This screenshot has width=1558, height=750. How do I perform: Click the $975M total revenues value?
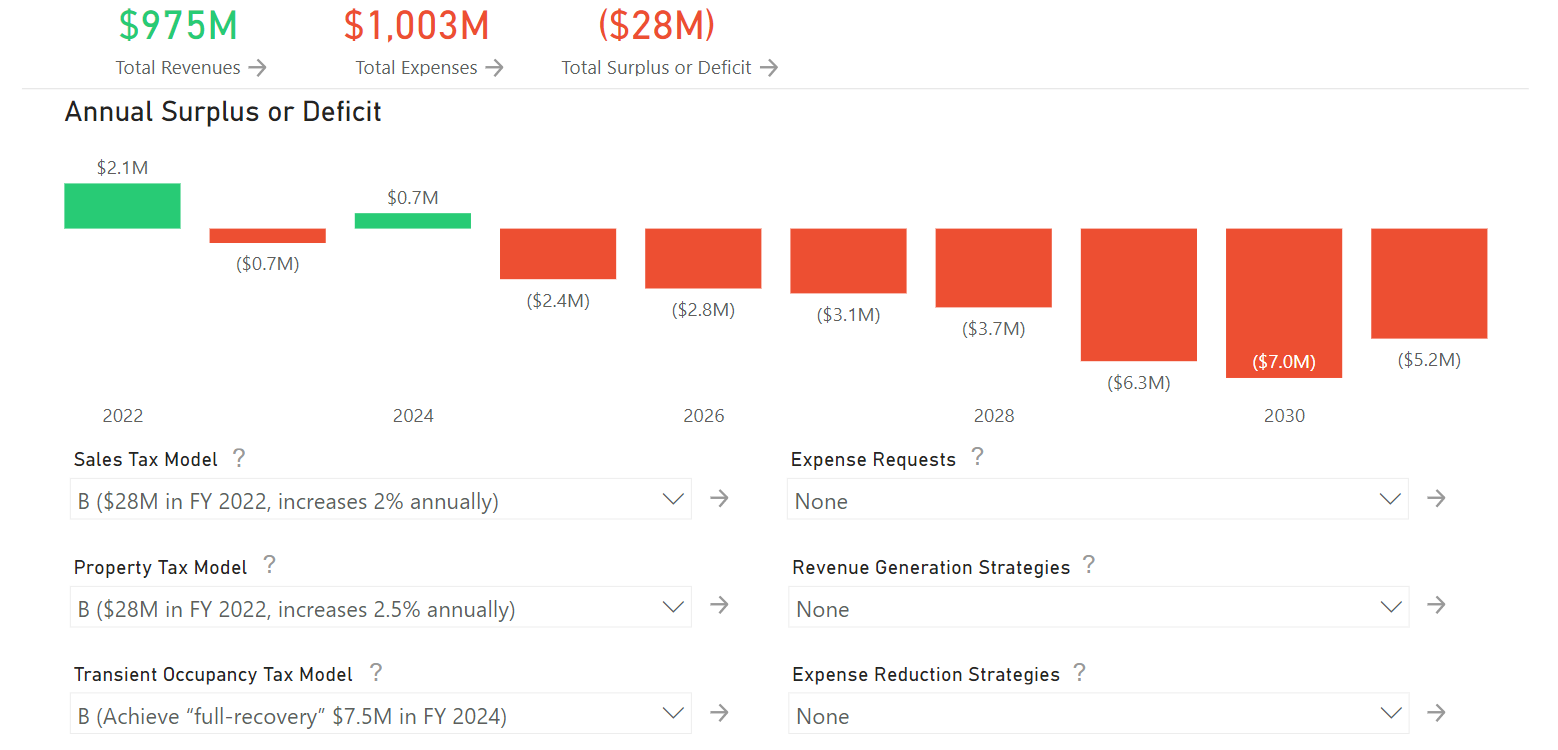click(178, 25)
